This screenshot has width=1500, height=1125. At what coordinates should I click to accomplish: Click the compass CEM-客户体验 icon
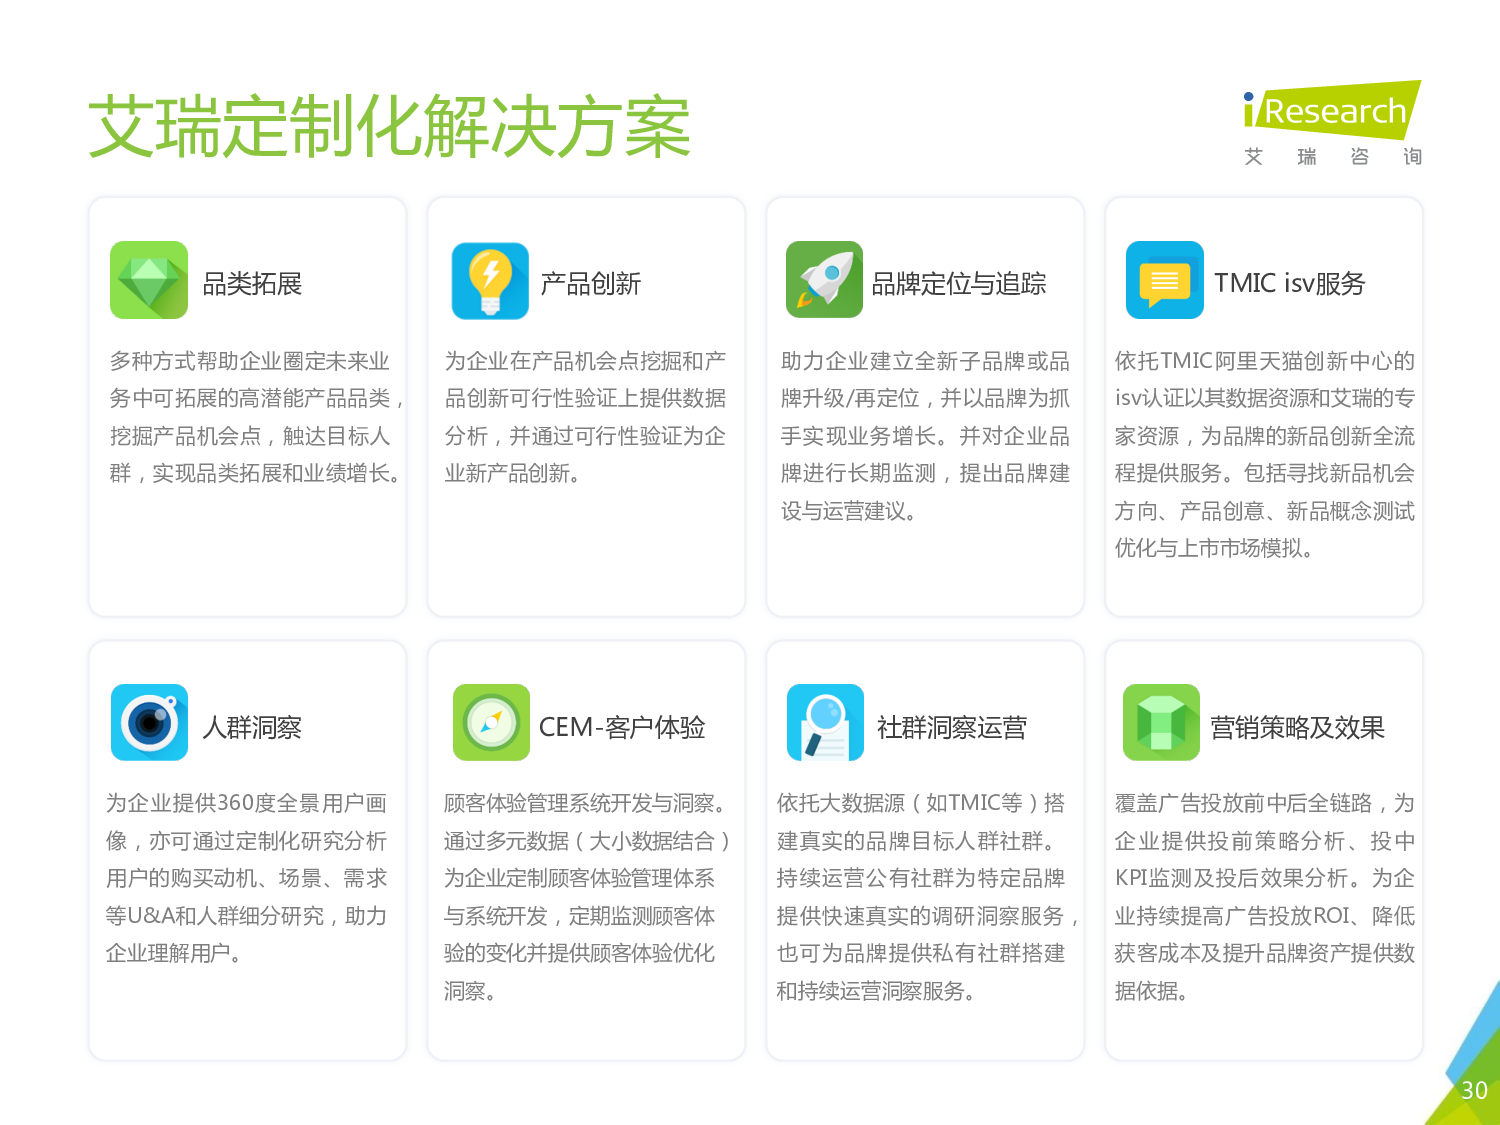coord(491,722)
